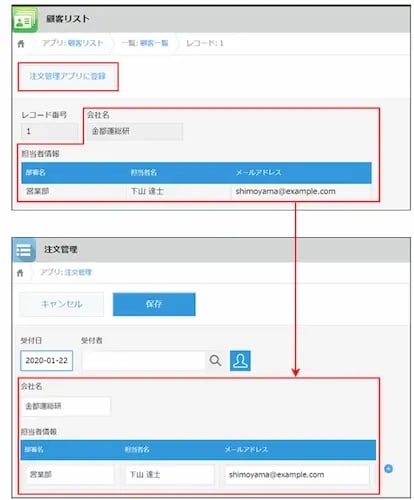This screenshot has height=500, width=414.
Task: Click 担当者名 column header in 顧客リスト table
Action: click(x=144, y=173)
